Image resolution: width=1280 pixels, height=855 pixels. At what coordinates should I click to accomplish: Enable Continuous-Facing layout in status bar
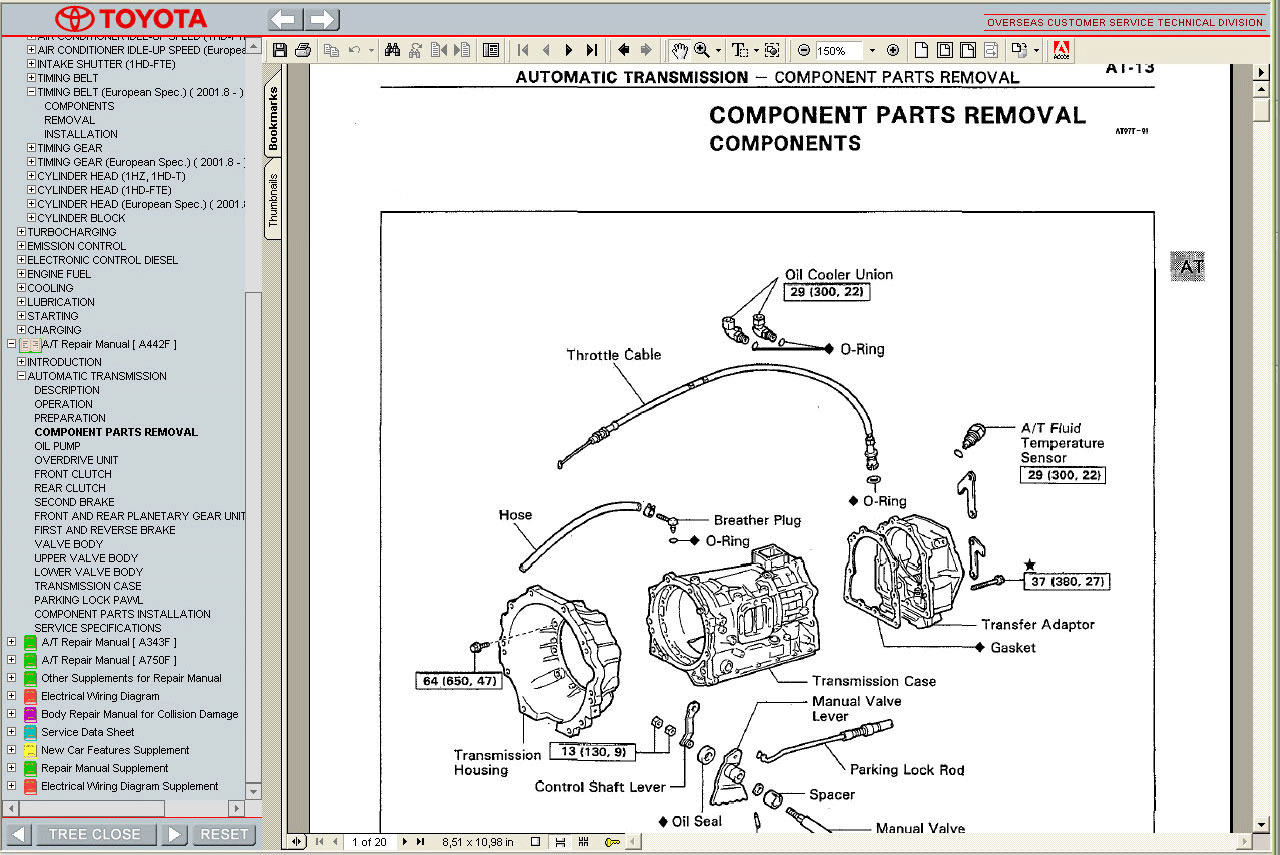(583, 842)
